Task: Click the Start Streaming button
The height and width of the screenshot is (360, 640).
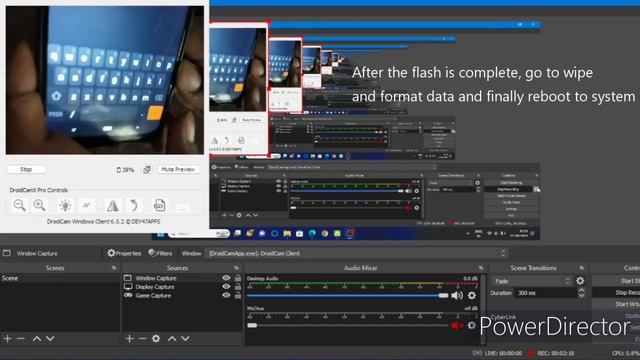Action: click(616, 281)
